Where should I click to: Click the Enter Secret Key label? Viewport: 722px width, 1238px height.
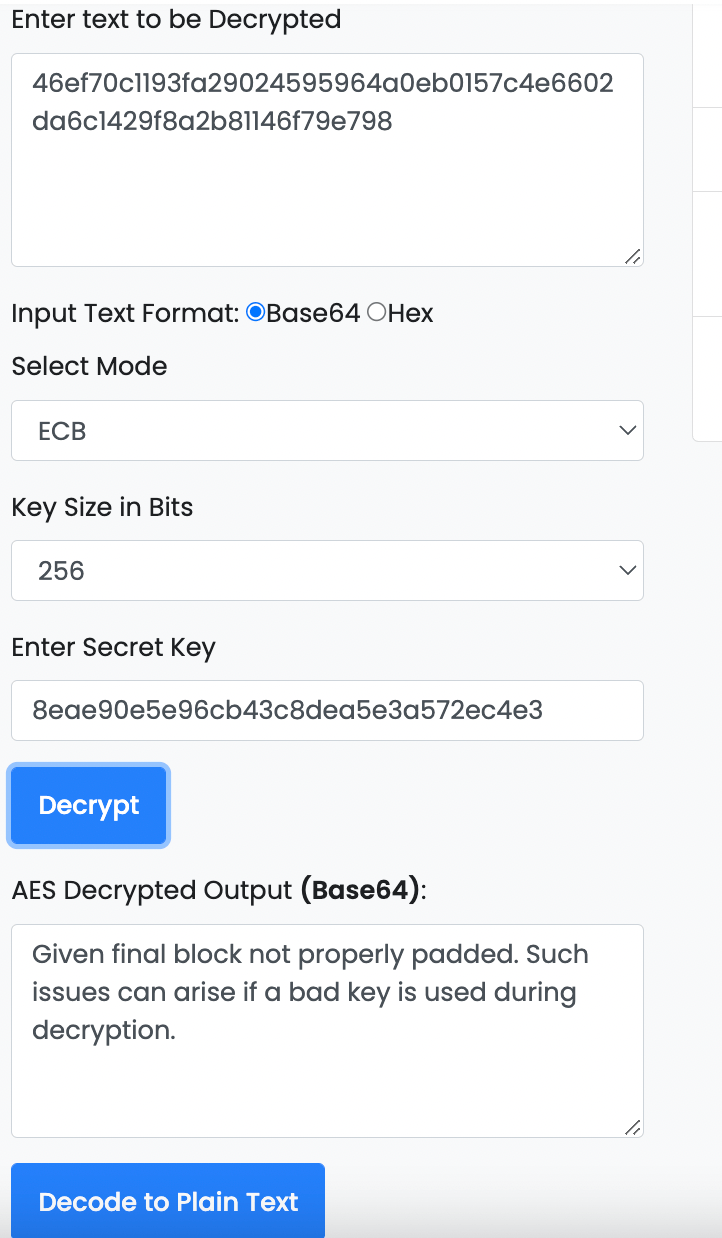coord(113,647)
